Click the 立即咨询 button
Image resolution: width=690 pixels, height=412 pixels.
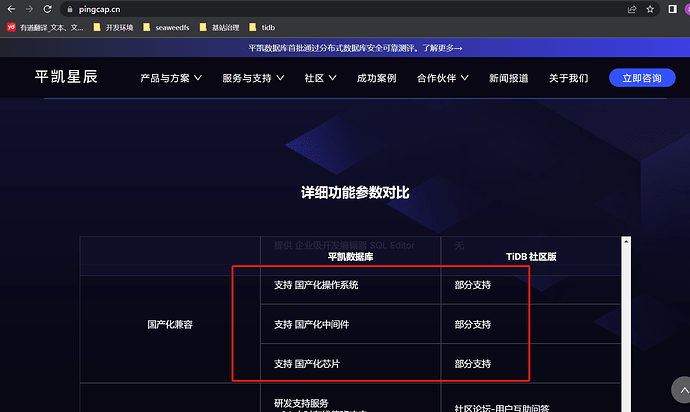[x=642, y=78]
